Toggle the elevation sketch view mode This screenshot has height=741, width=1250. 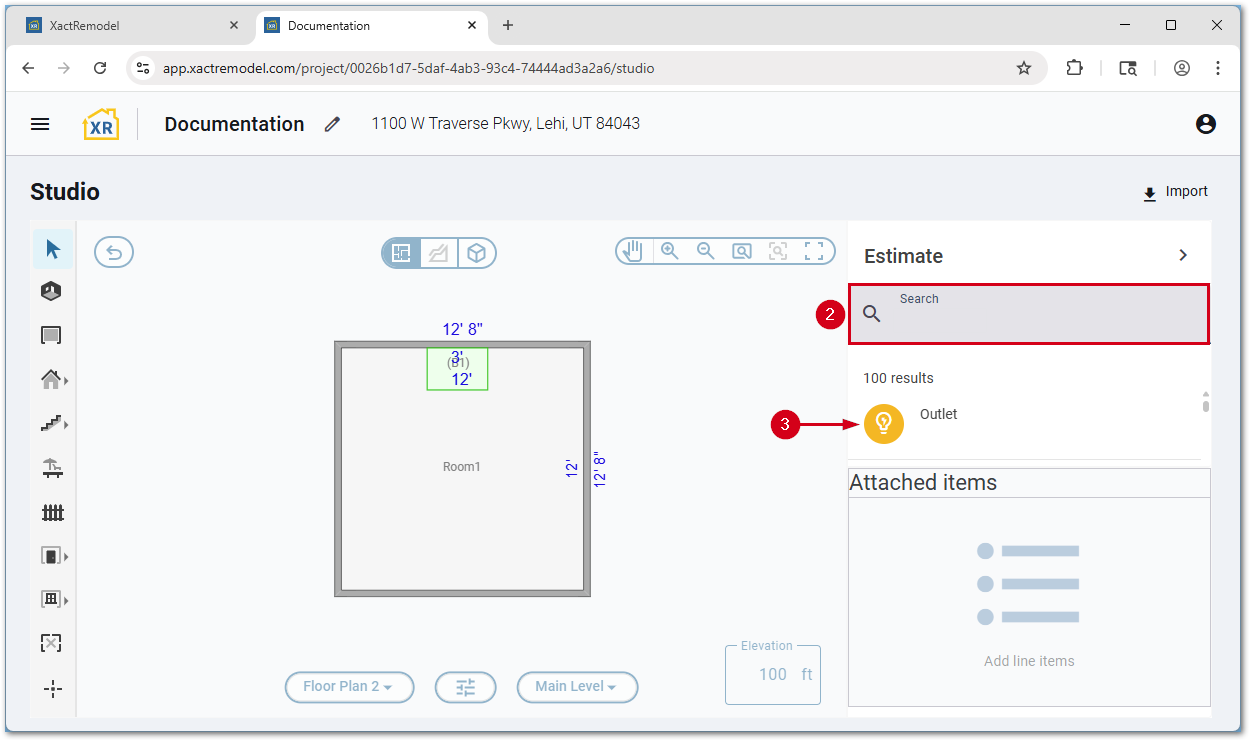point(438,253)
